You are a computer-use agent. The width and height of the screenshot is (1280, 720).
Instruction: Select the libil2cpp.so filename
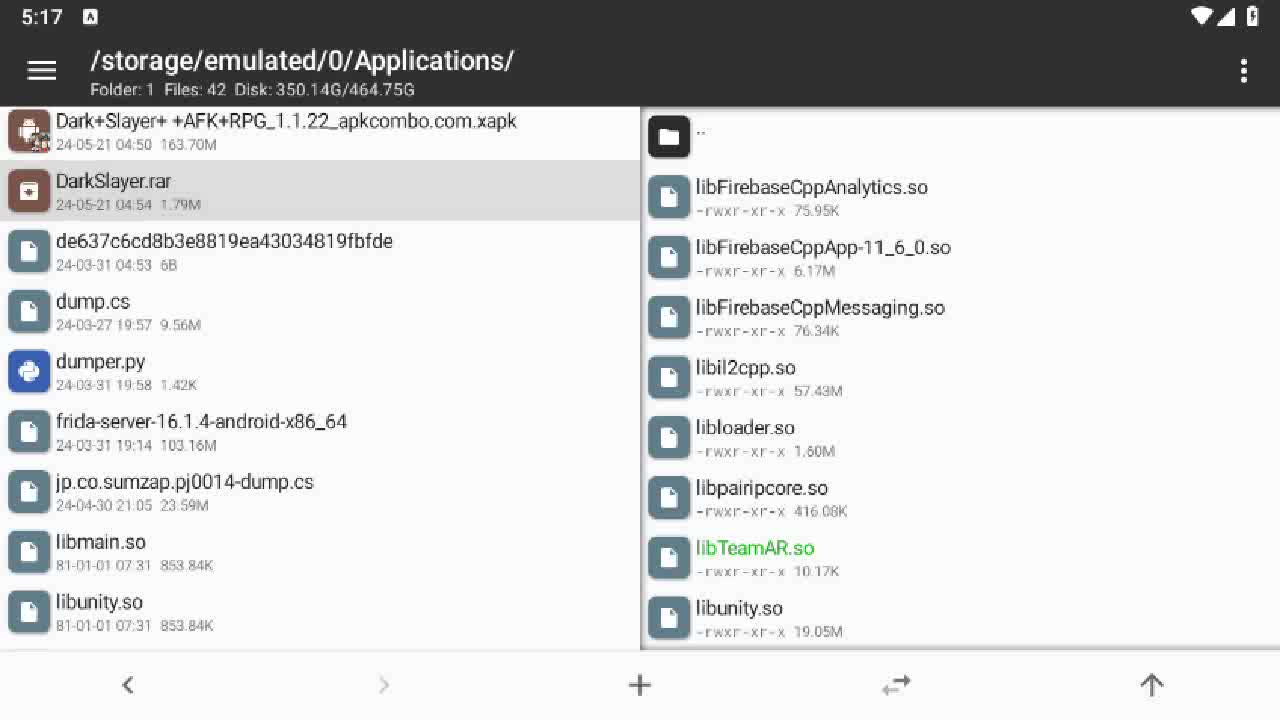point(746,368)
